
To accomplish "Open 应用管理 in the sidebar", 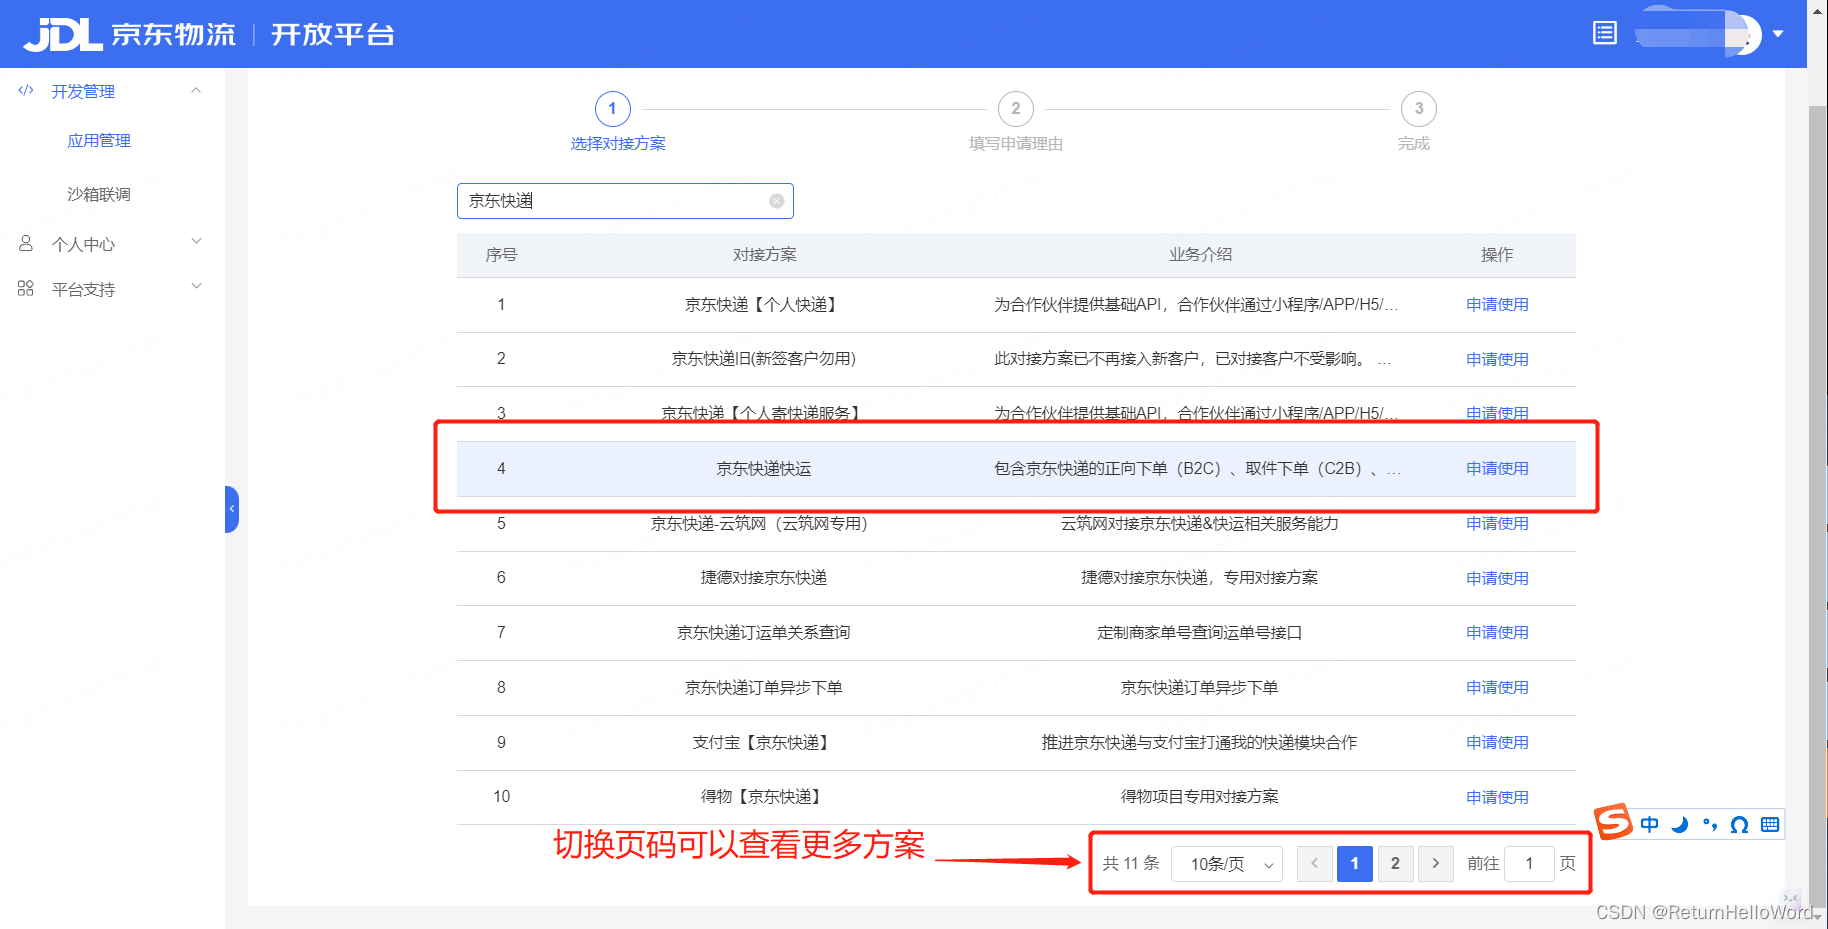I will tap(99, 141).
